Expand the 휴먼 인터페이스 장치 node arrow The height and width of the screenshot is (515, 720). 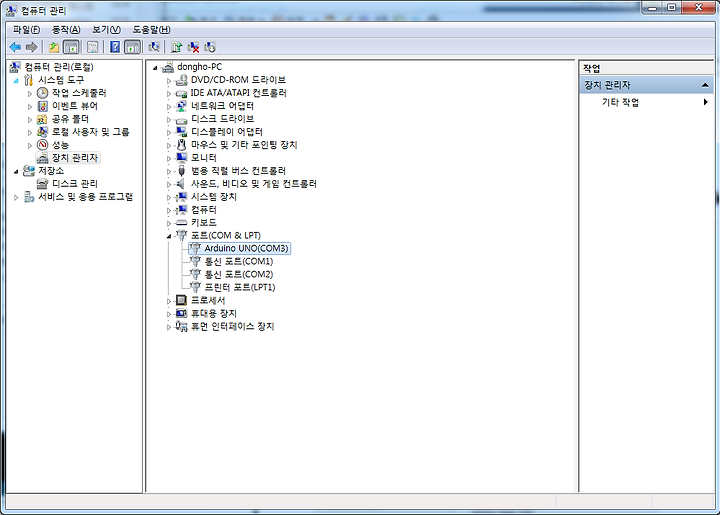point(169,327)
